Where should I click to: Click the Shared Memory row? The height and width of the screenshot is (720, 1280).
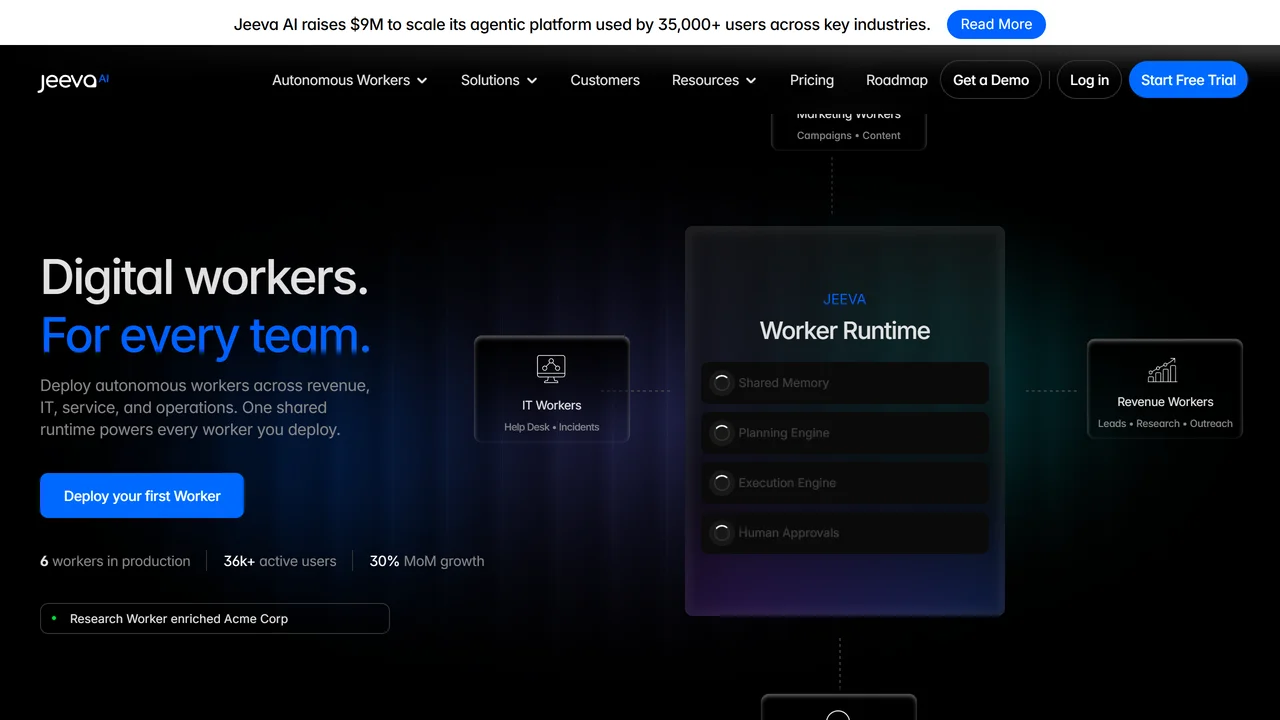[845, 383]
